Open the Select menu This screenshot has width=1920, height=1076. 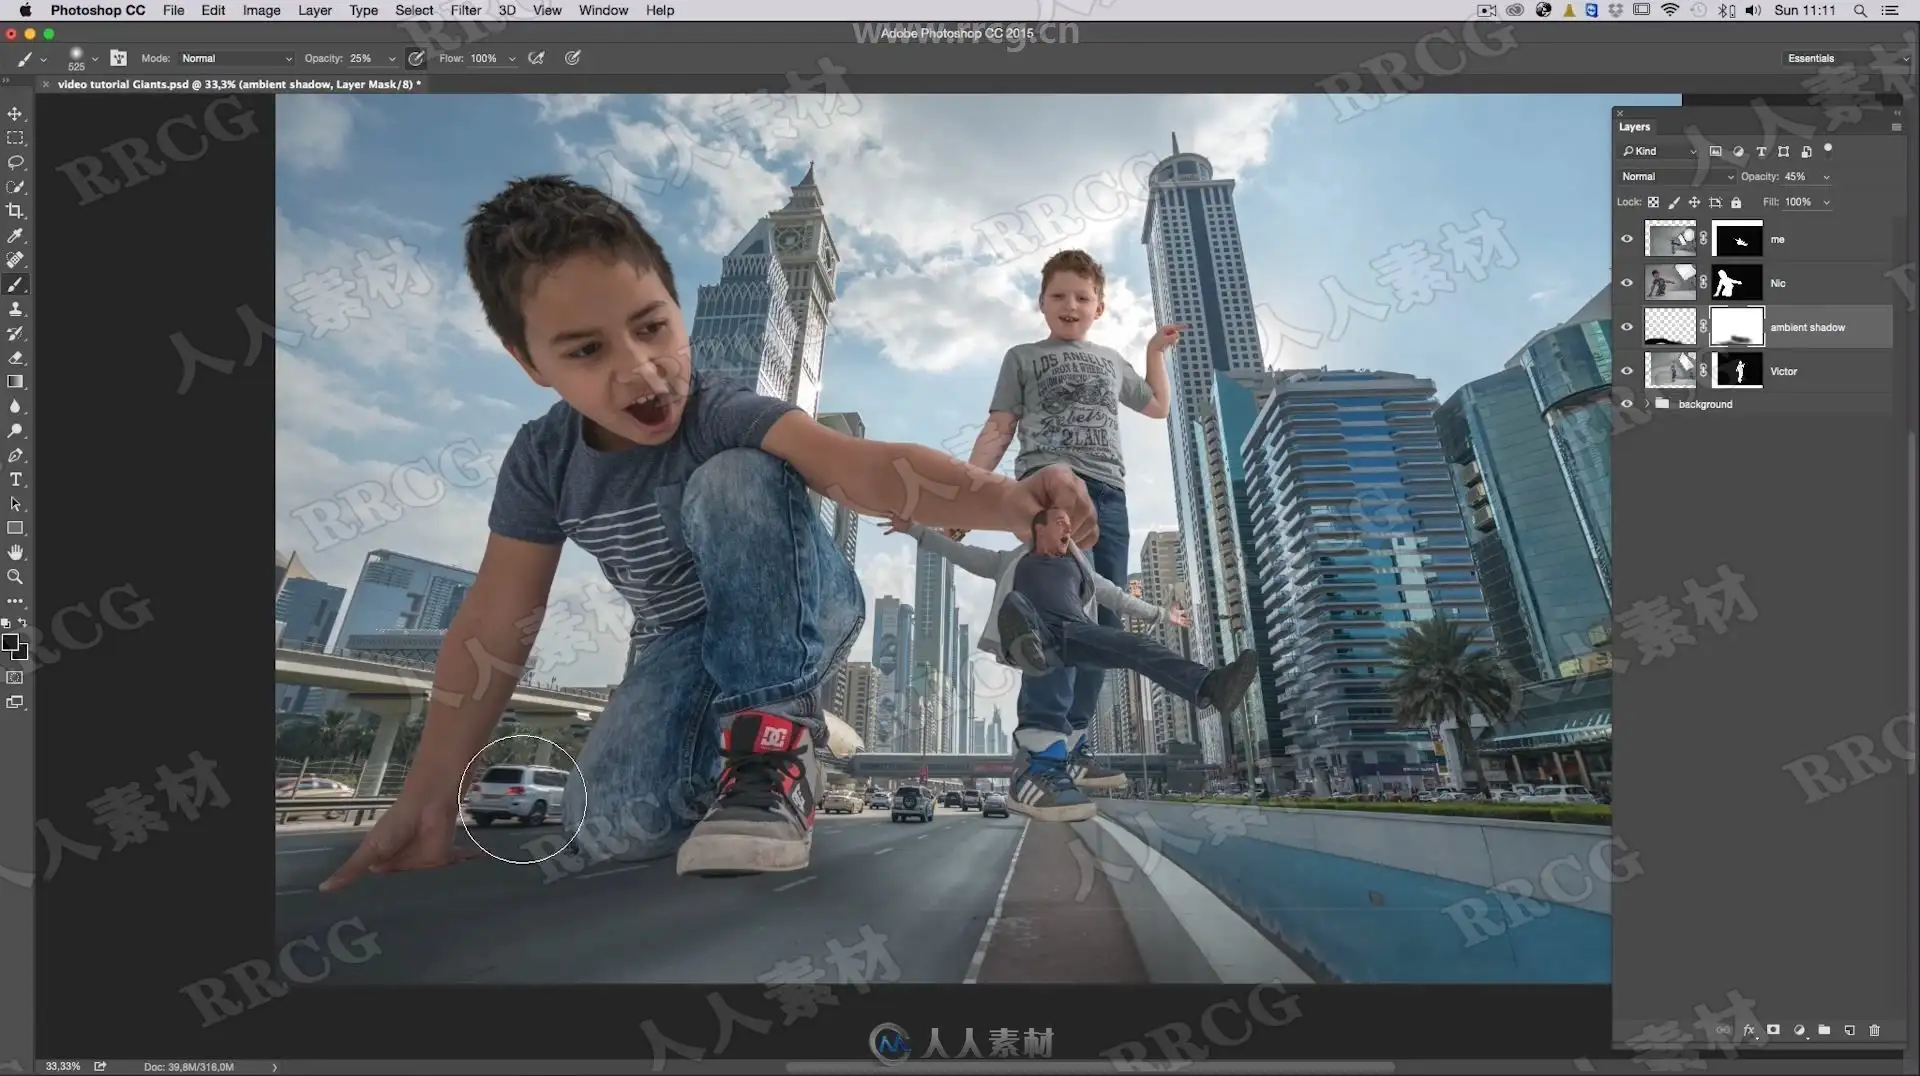point(414,10)
